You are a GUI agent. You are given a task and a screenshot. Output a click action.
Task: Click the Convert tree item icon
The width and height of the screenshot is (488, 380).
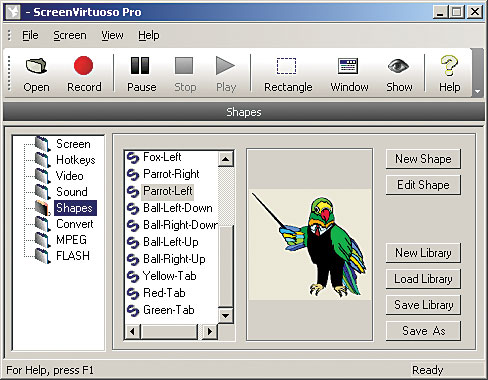coord(43,224)
